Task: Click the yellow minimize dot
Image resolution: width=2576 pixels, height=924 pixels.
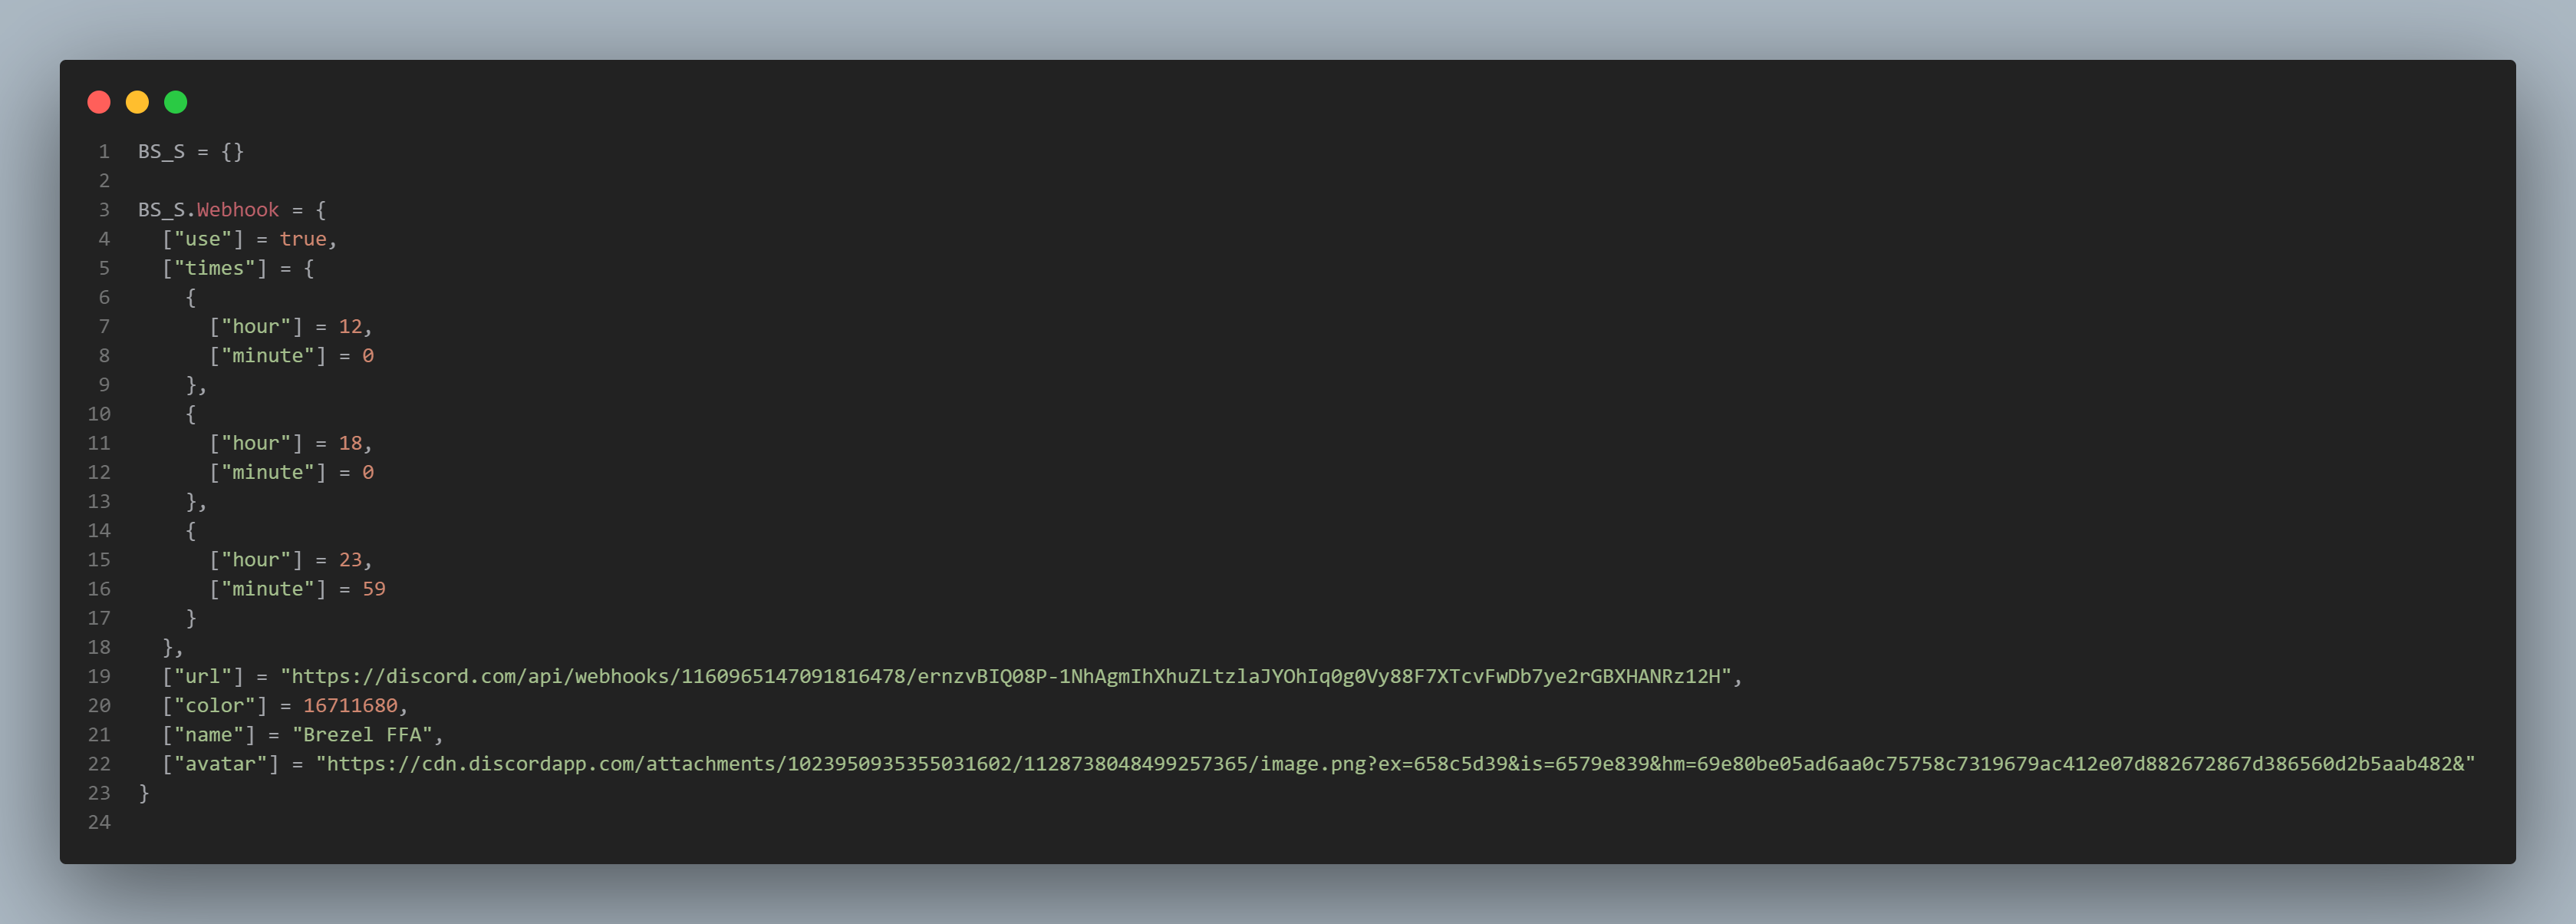Action: click(x=137, y=102)
